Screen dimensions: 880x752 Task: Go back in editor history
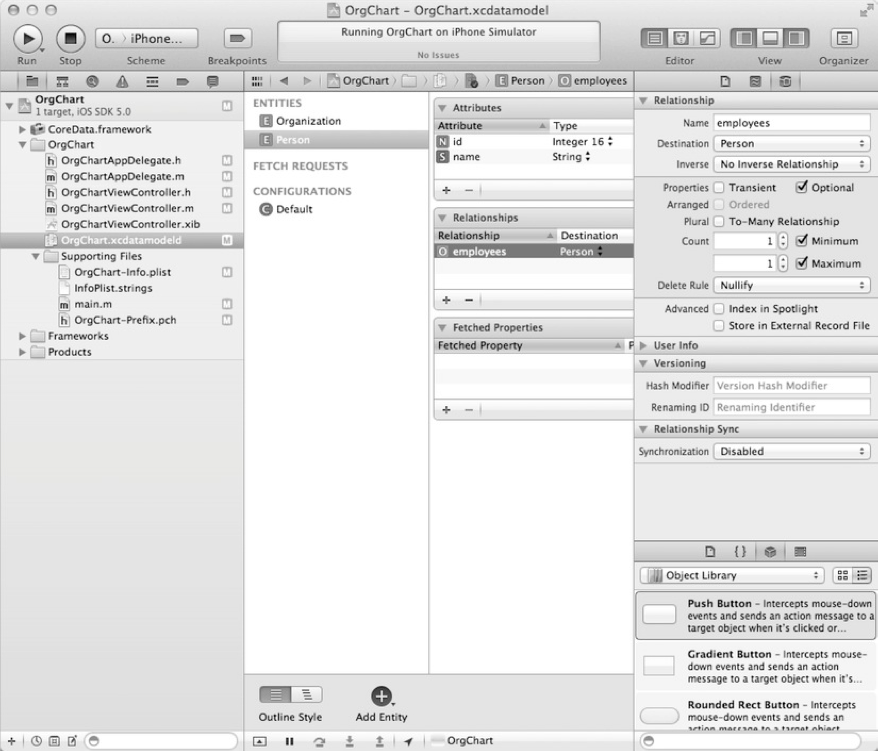[x=284, y=81]
